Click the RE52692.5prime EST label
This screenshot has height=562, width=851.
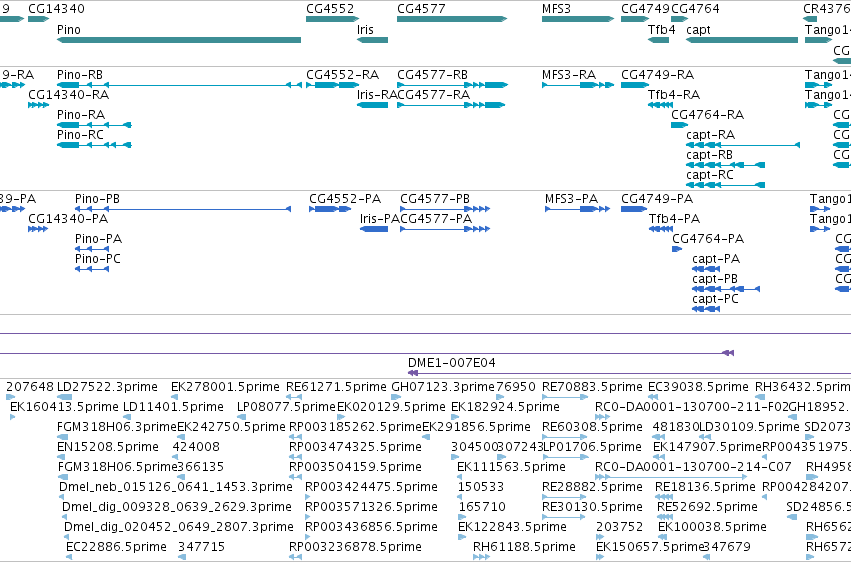tap(707, 507)
